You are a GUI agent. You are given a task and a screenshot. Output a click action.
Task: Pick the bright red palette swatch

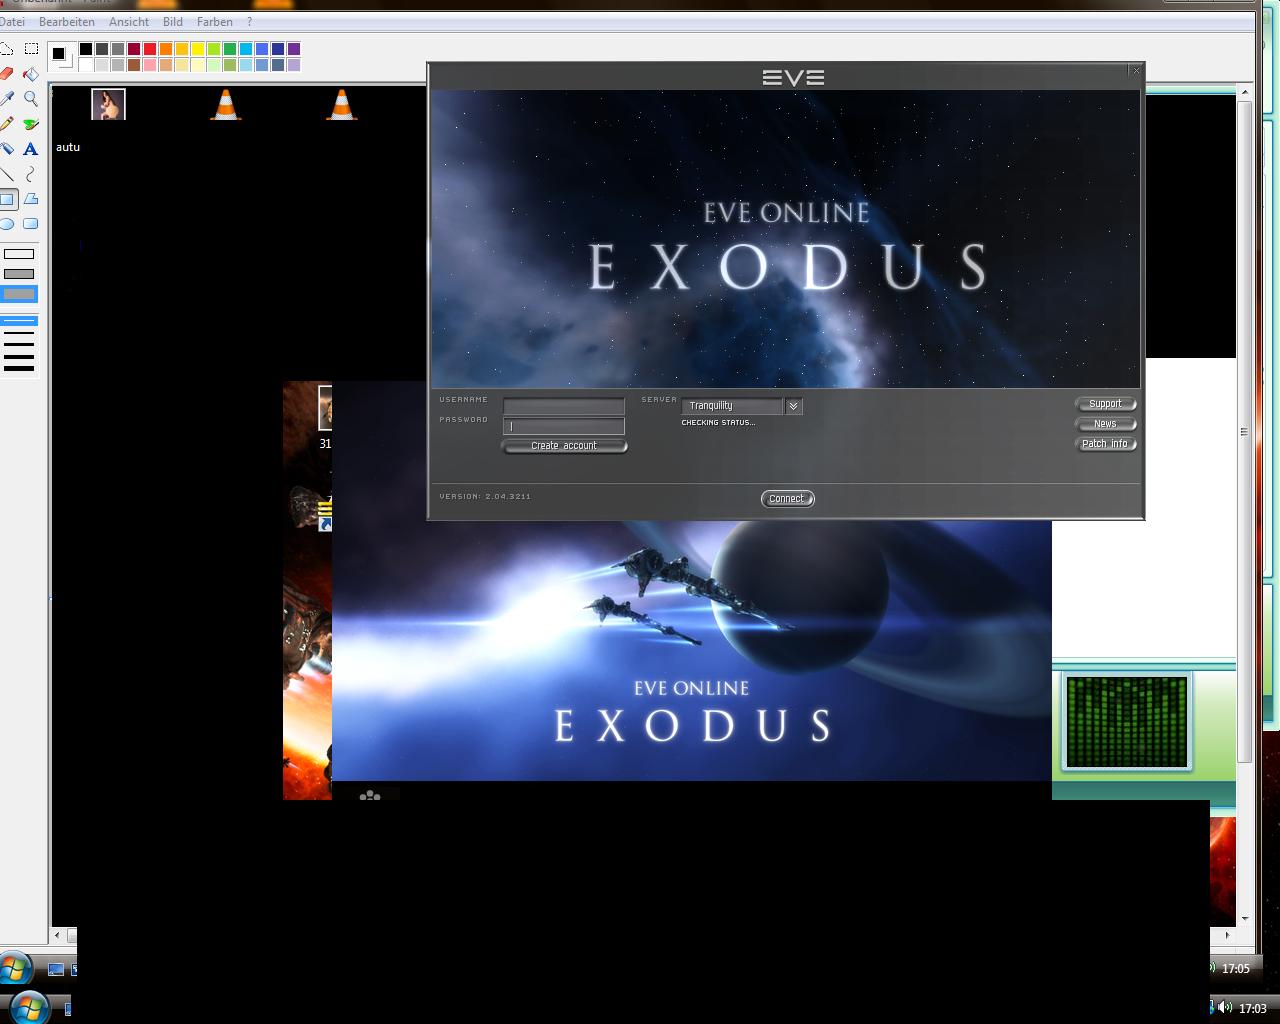click(x=150, y=49)
